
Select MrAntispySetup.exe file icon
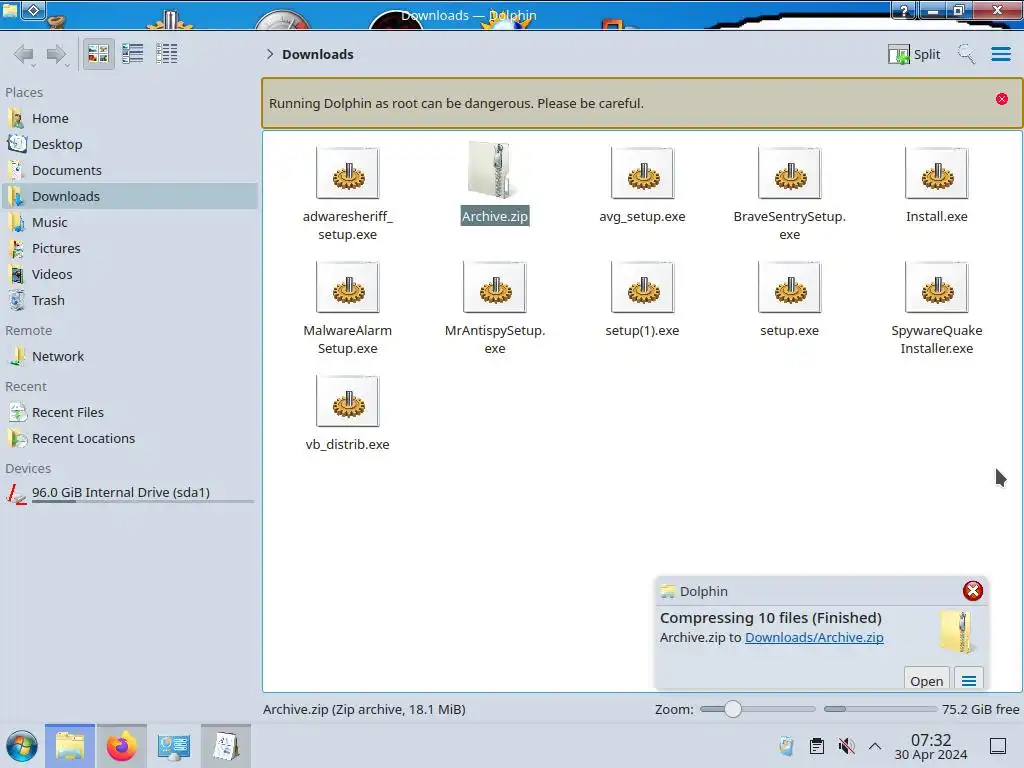coord(494,287)
